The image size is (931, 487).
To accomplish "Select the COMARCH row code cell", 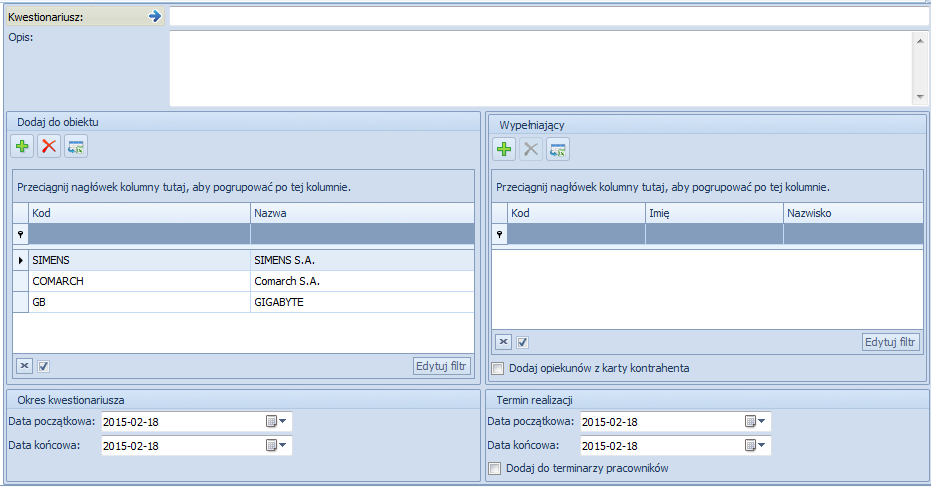I will point(140,281).
